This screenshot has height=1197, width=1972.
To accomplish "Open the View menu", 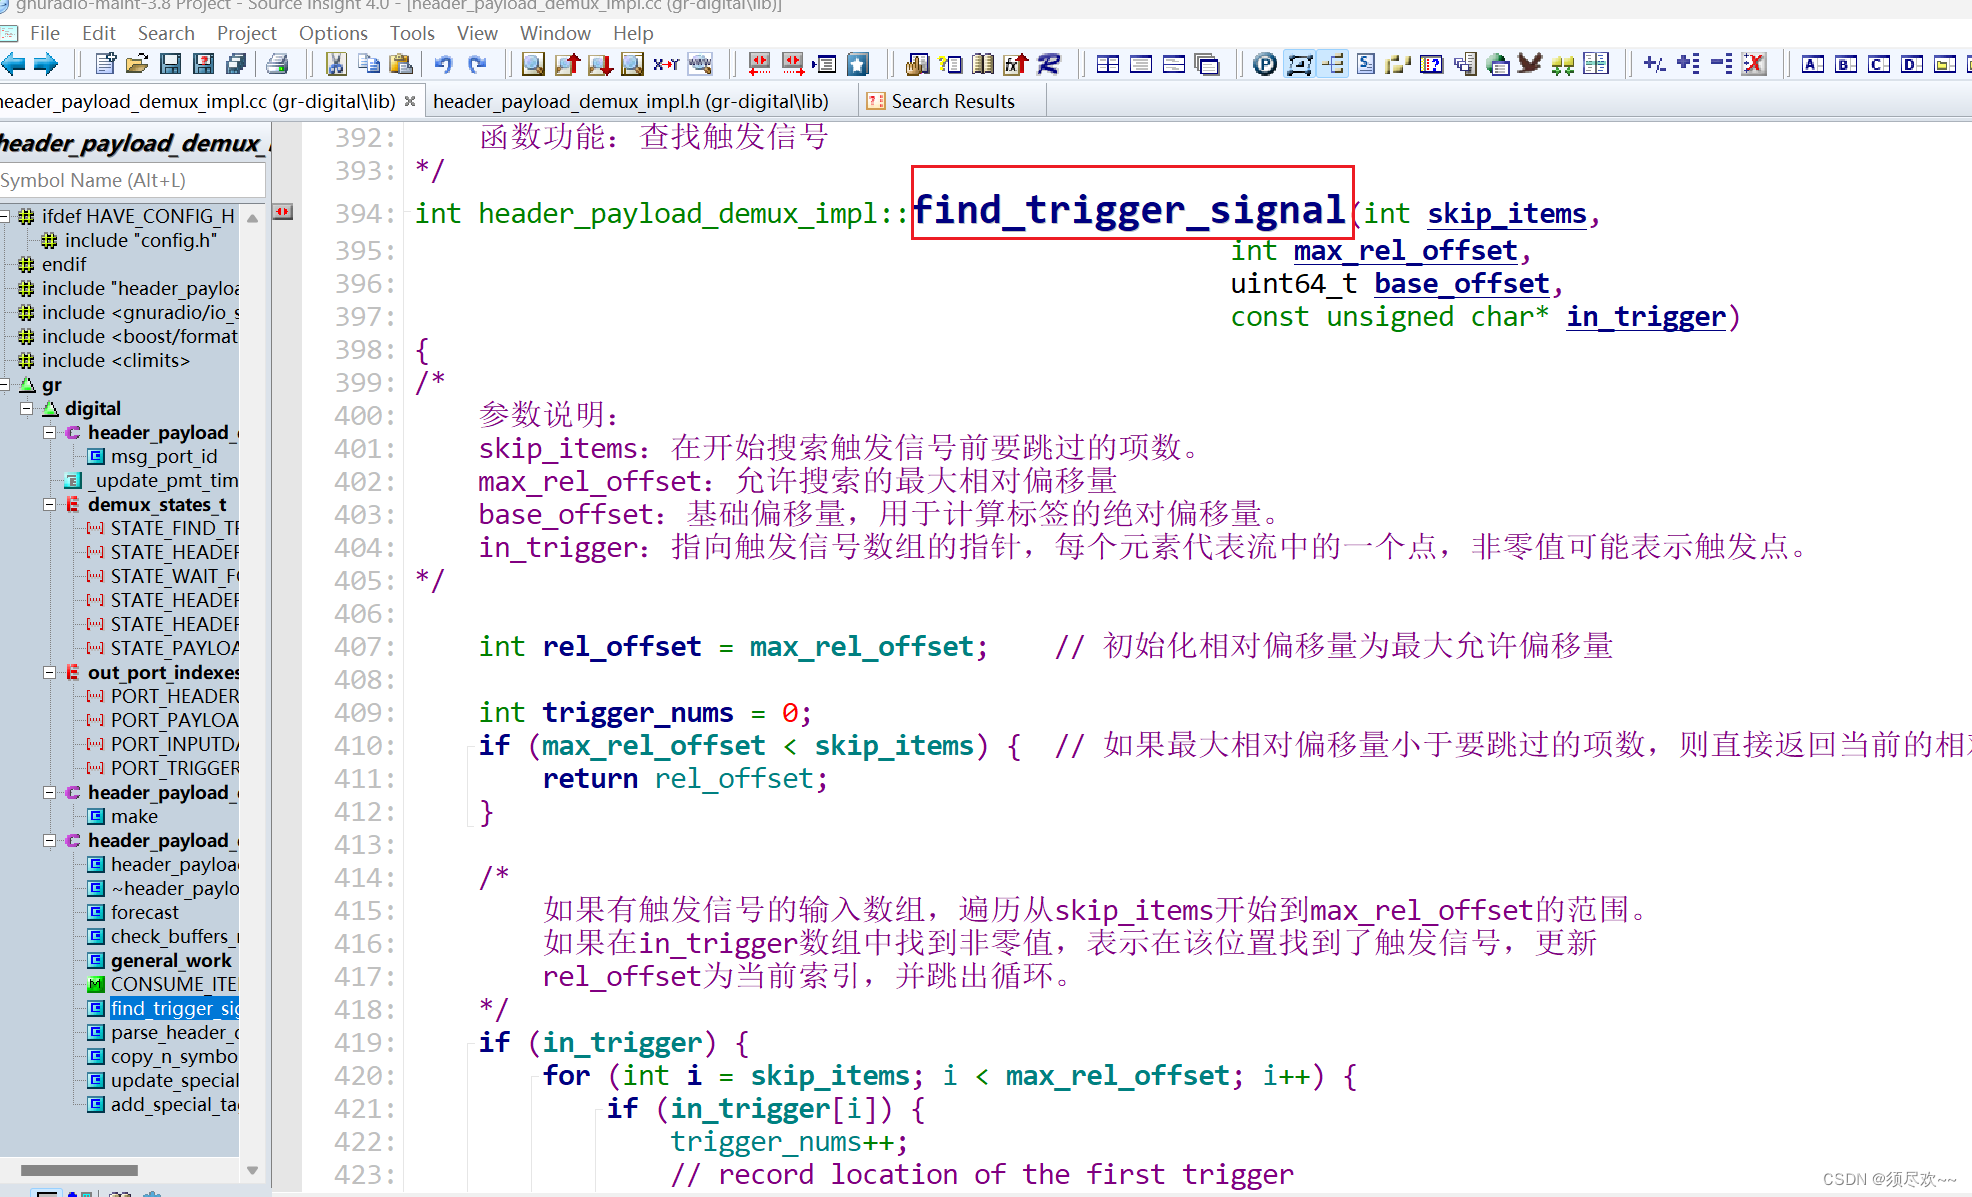I will (x=477, y=33).
